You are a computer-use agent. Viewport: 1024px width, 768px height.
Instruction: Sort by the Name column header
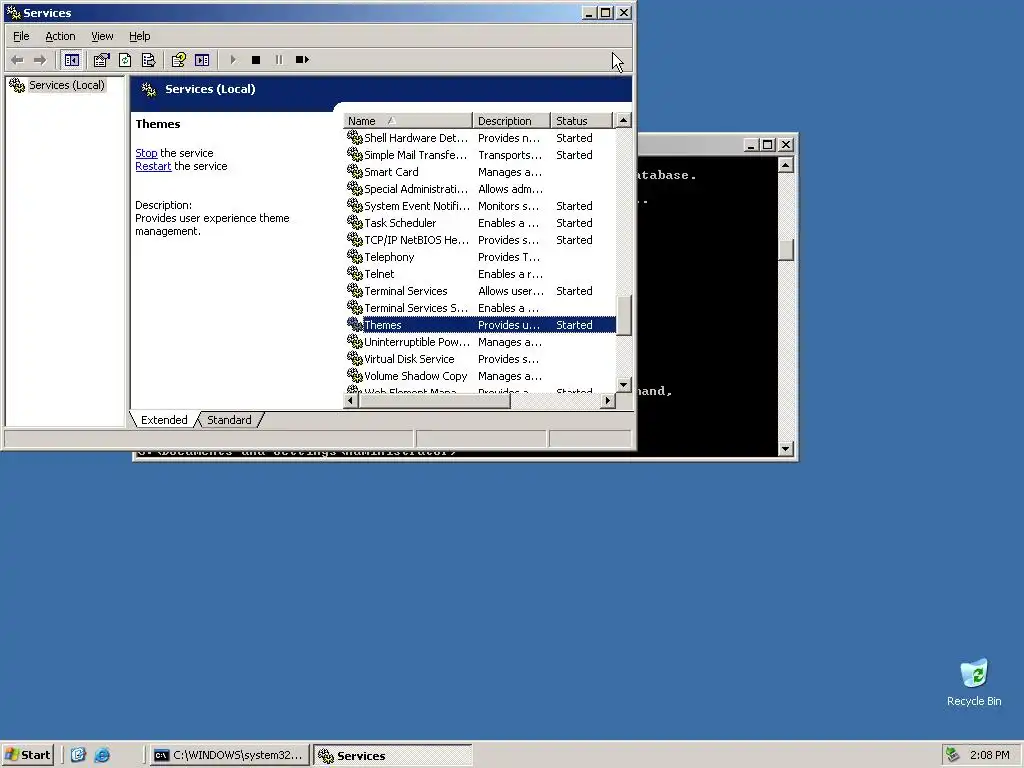point(407,121)
